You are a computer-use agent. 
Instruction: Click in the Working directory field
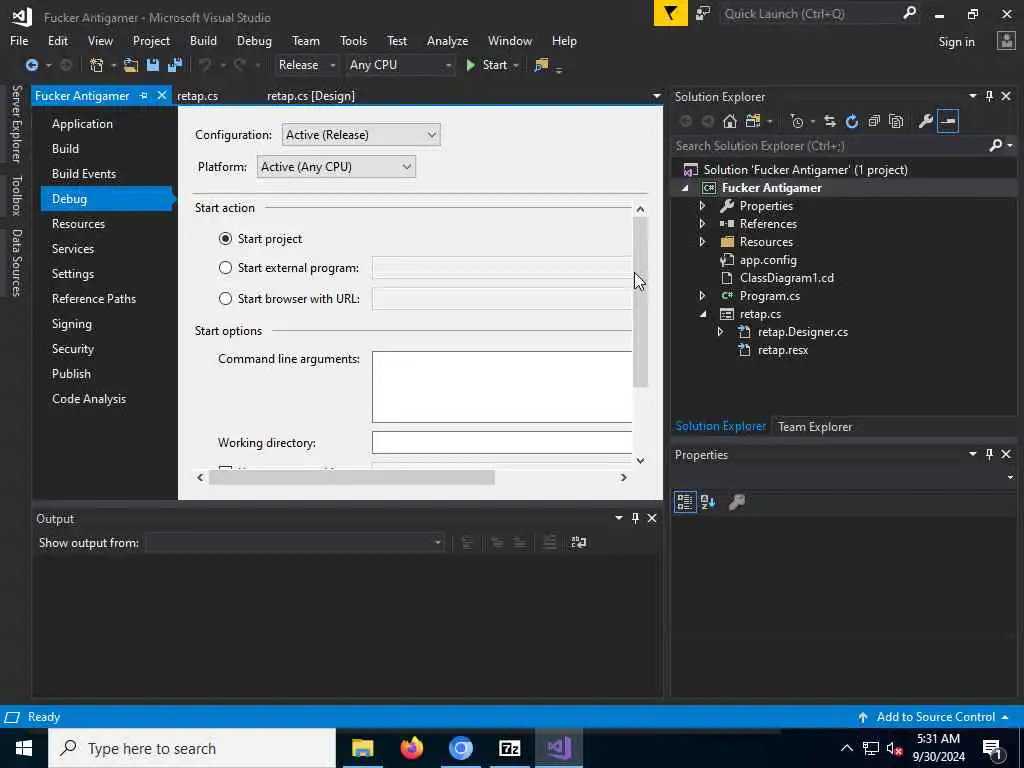(x=502, y=443)
